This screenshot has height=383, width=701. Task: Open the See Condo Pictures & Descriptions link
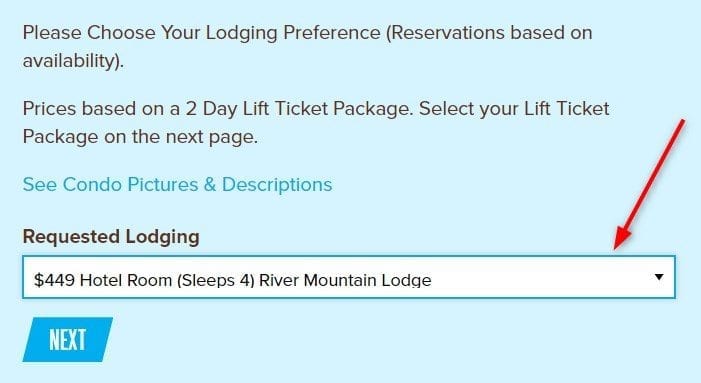[177, 185]
